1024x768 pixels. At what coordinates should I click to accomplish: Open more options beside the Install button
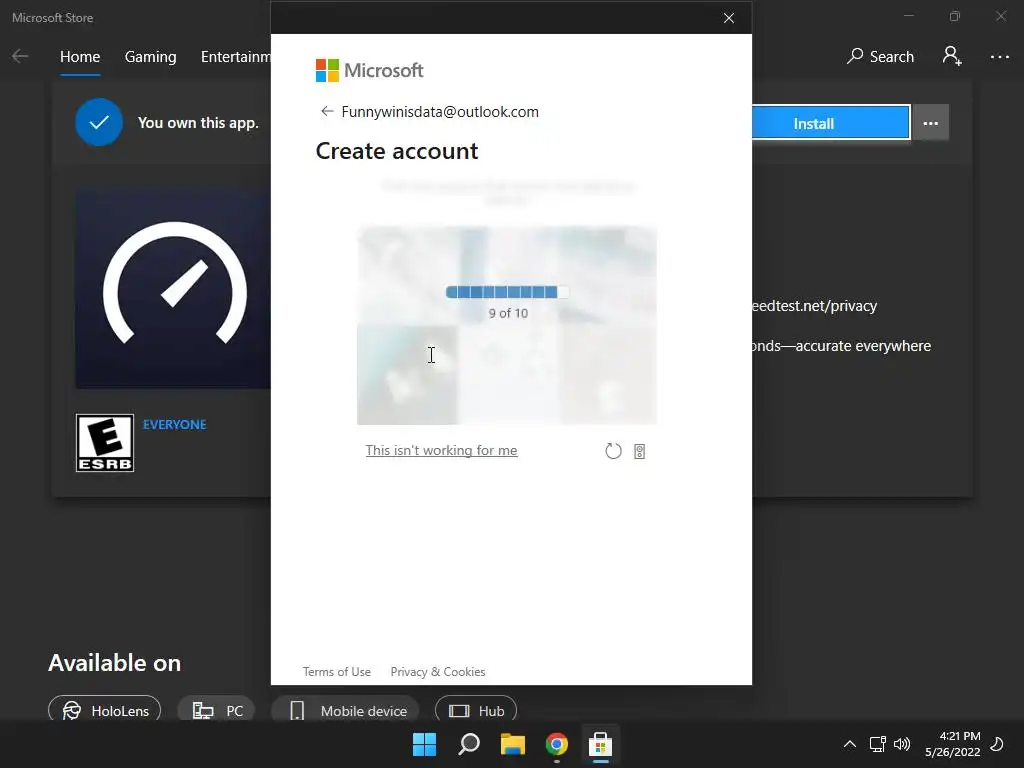(931, 122)
